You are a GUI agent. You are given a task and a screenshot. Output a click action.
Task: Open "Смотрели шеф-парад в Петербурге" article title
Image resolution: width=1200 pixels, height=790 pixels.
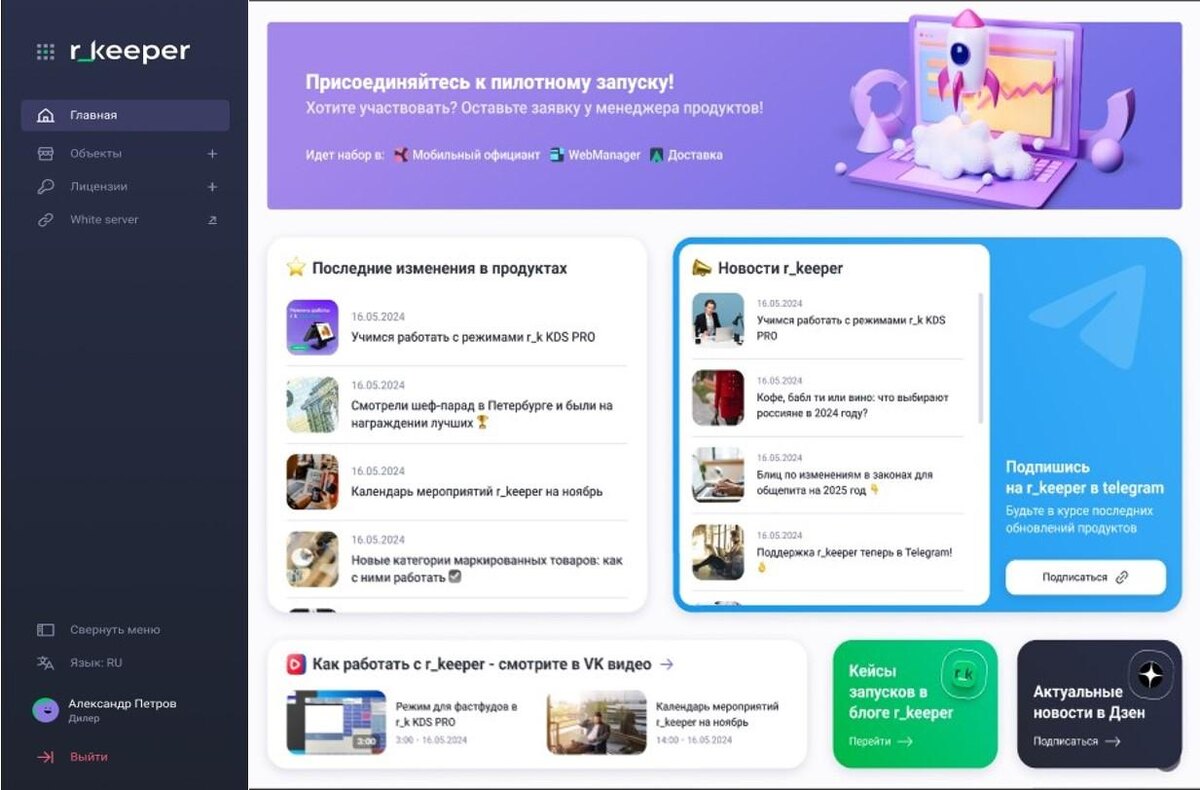pos(482,414)
